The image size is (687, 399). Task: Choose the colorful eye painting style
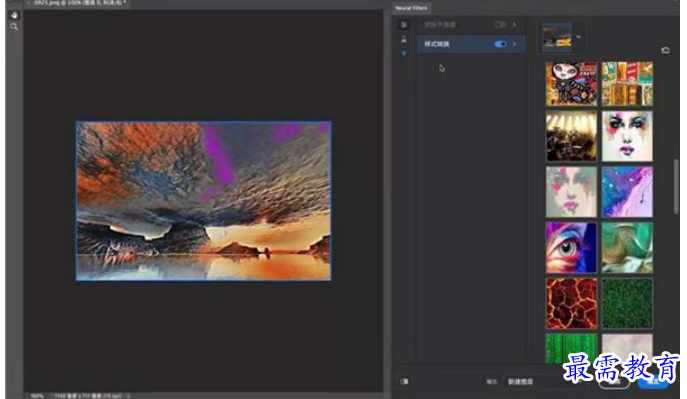click(571, 247)
